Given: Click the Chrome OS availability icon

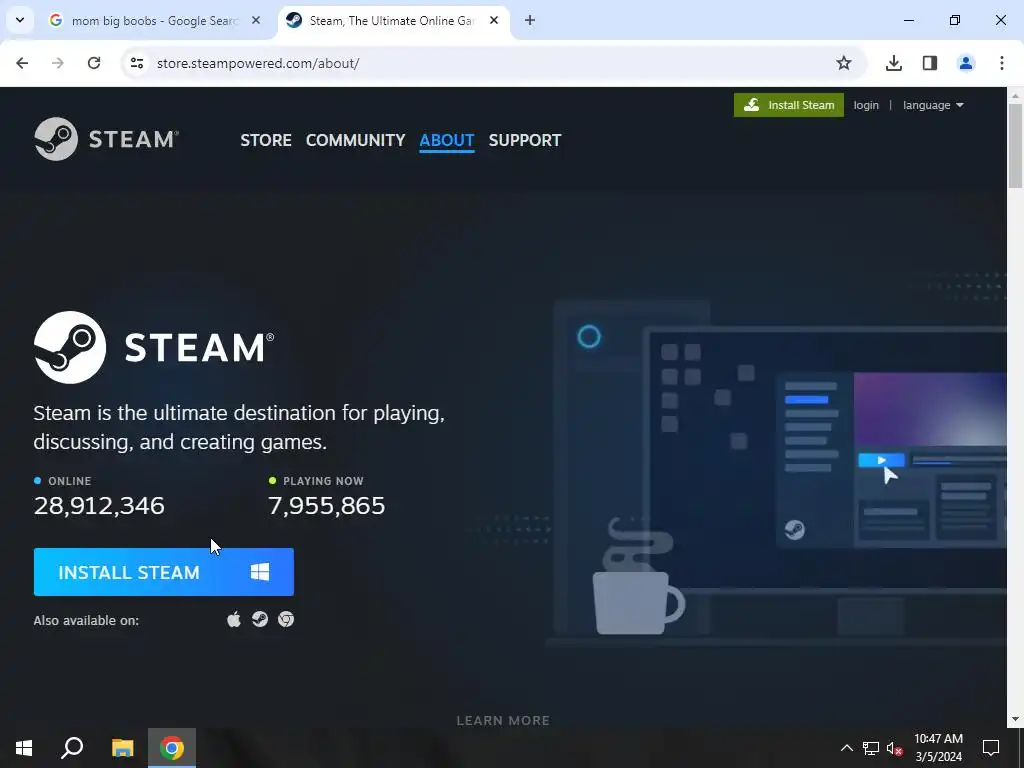Looking at the screenshot, I should tap(286, 619).
